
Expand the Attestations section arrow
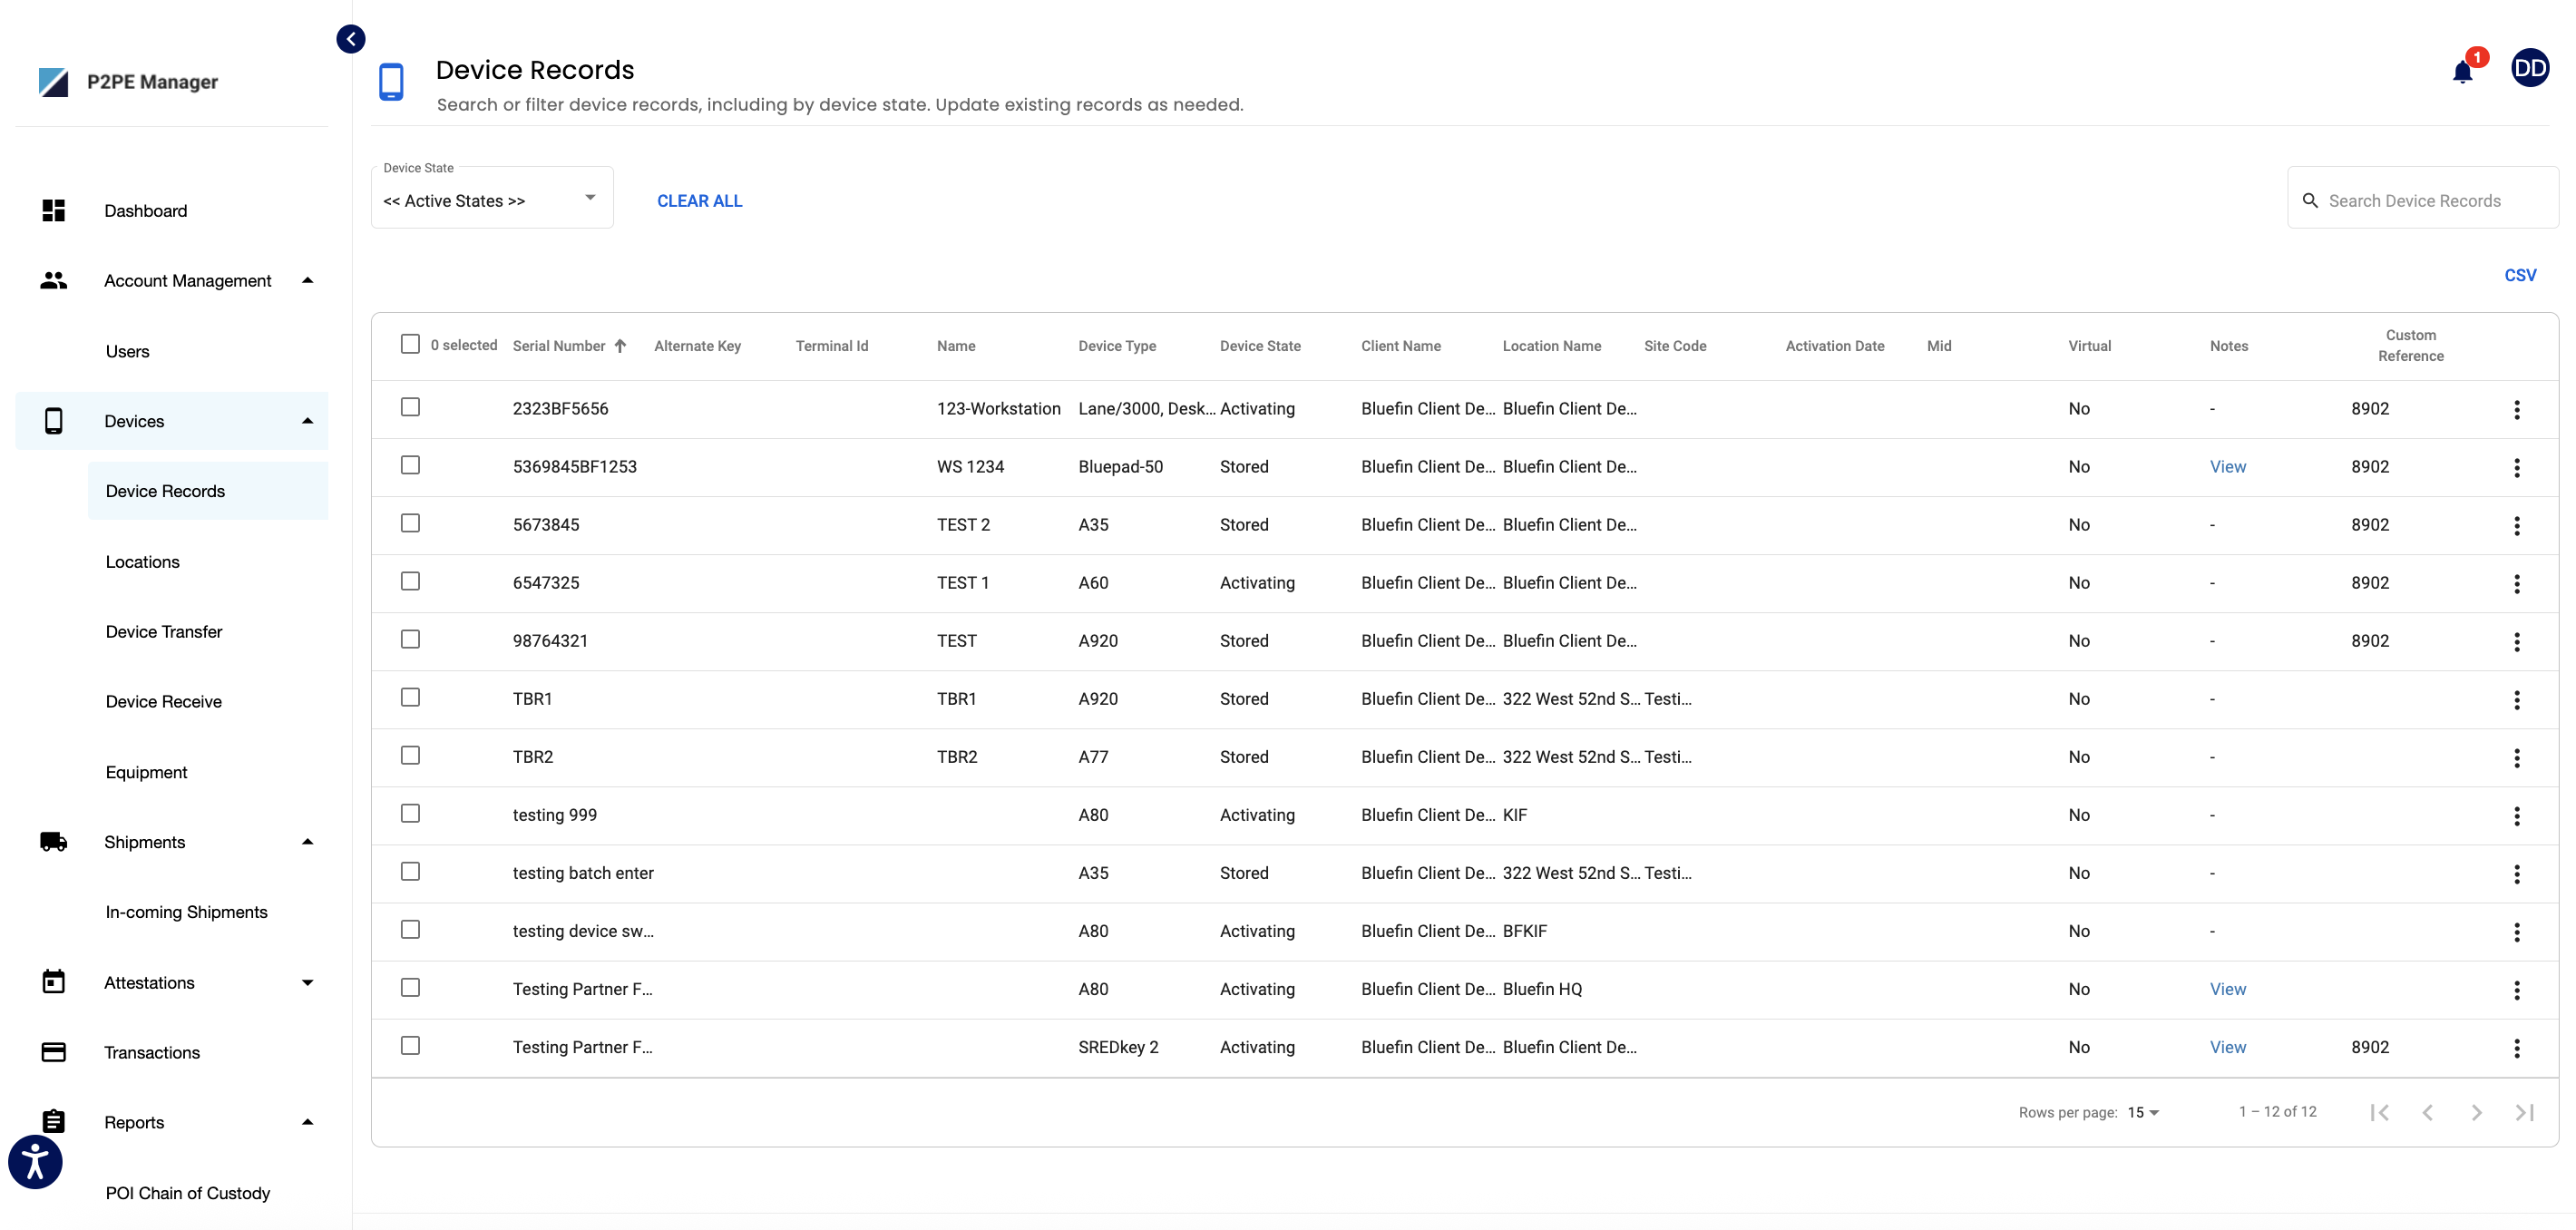click(308, 982)
